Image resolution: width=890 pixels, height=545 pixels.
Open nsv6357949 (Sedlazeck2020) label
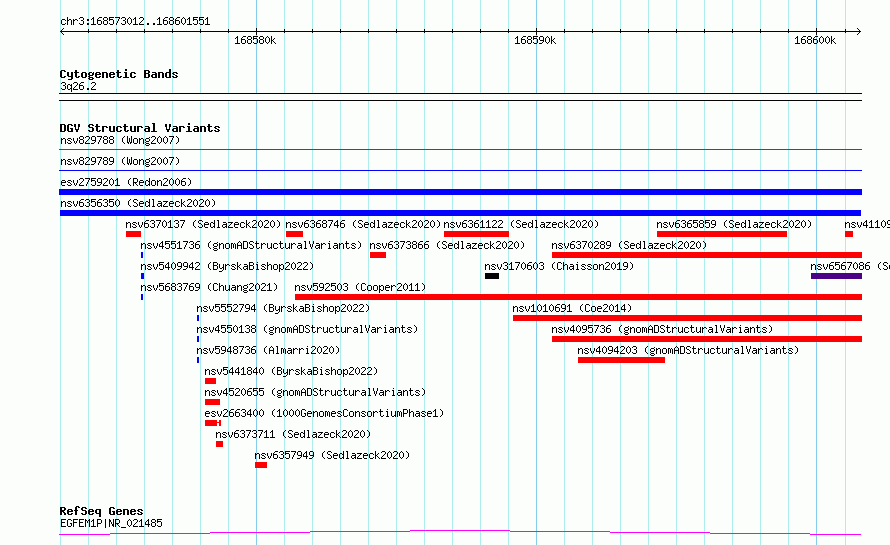[x=332, y=455]
